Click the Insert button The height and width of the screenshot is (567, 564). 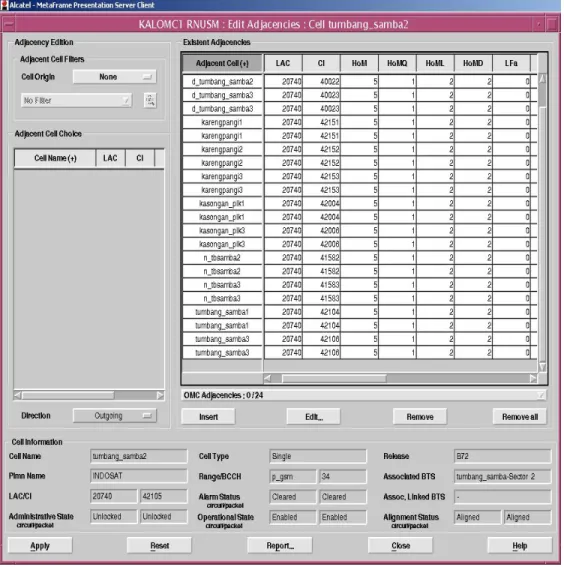click(208, 417)
